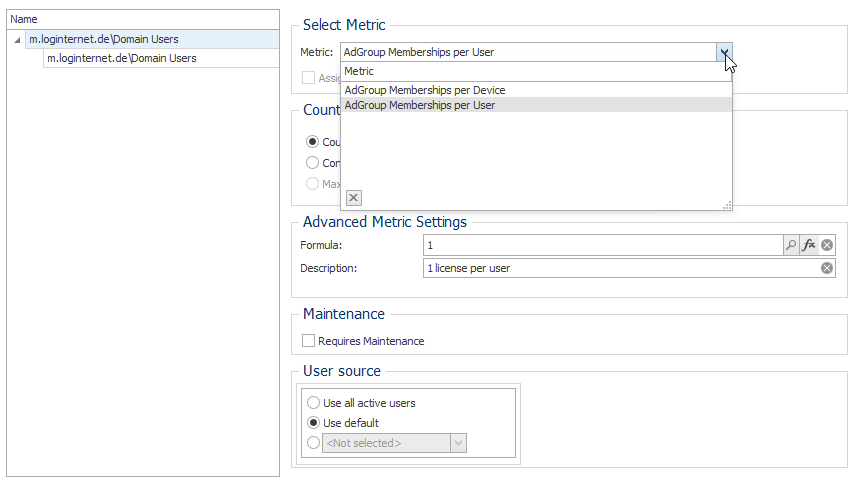Toggle the partially hidden Assi… checkbox

coord(309,78)
